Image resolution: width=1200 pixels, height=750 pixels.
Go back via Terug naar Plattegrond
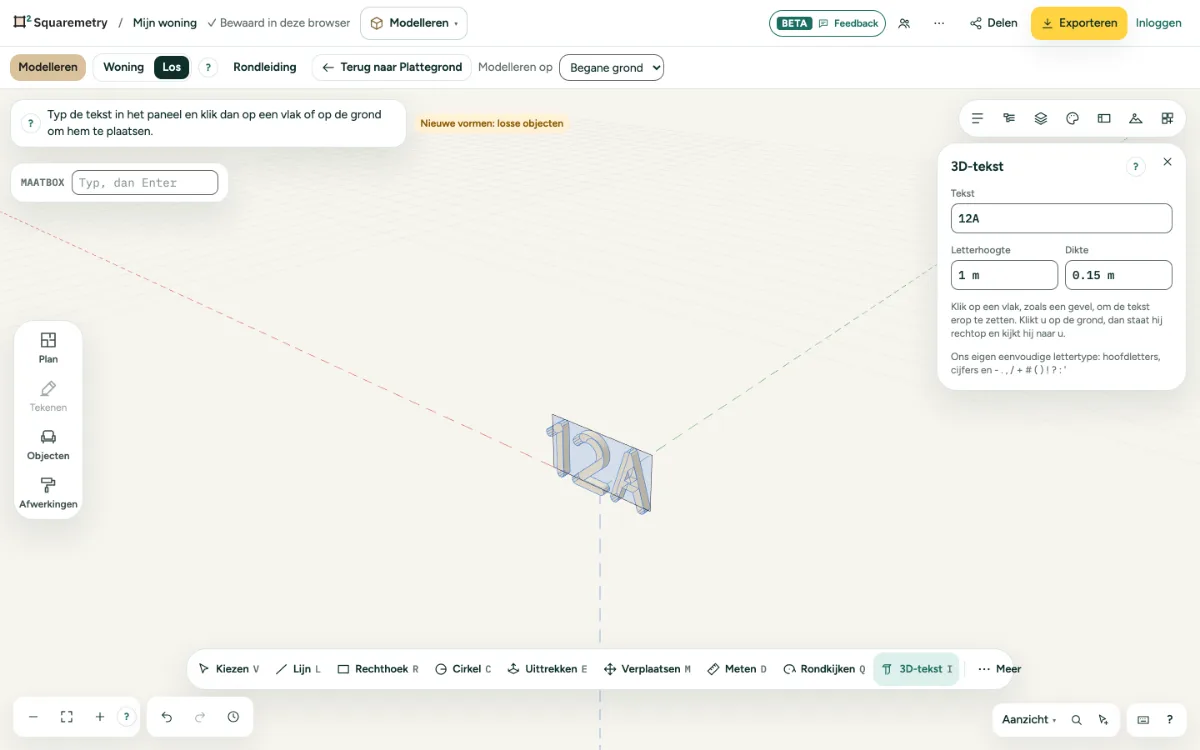[392, 67]
